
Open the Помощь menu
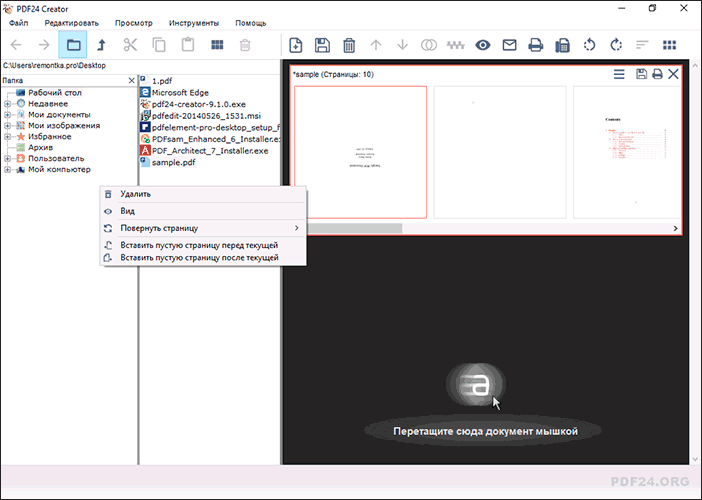pos(251,23)
